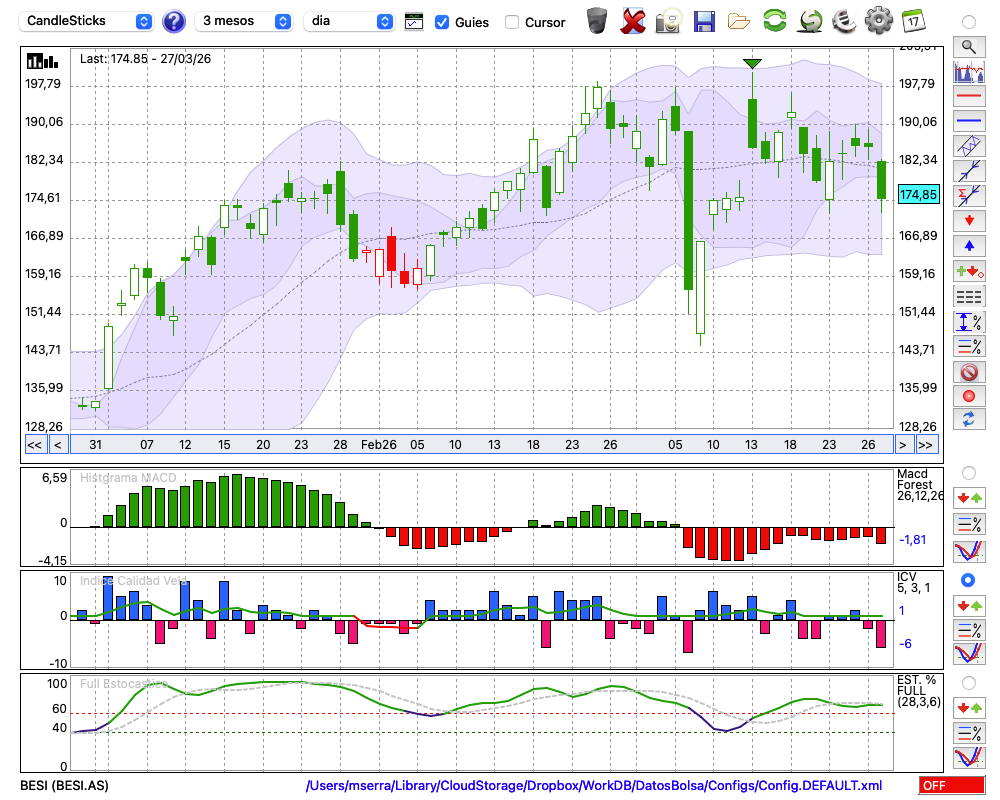Click Estocastico panel red/green arrows button
The width and height of the screenshot is (1000, 800).
pos(969,707)
